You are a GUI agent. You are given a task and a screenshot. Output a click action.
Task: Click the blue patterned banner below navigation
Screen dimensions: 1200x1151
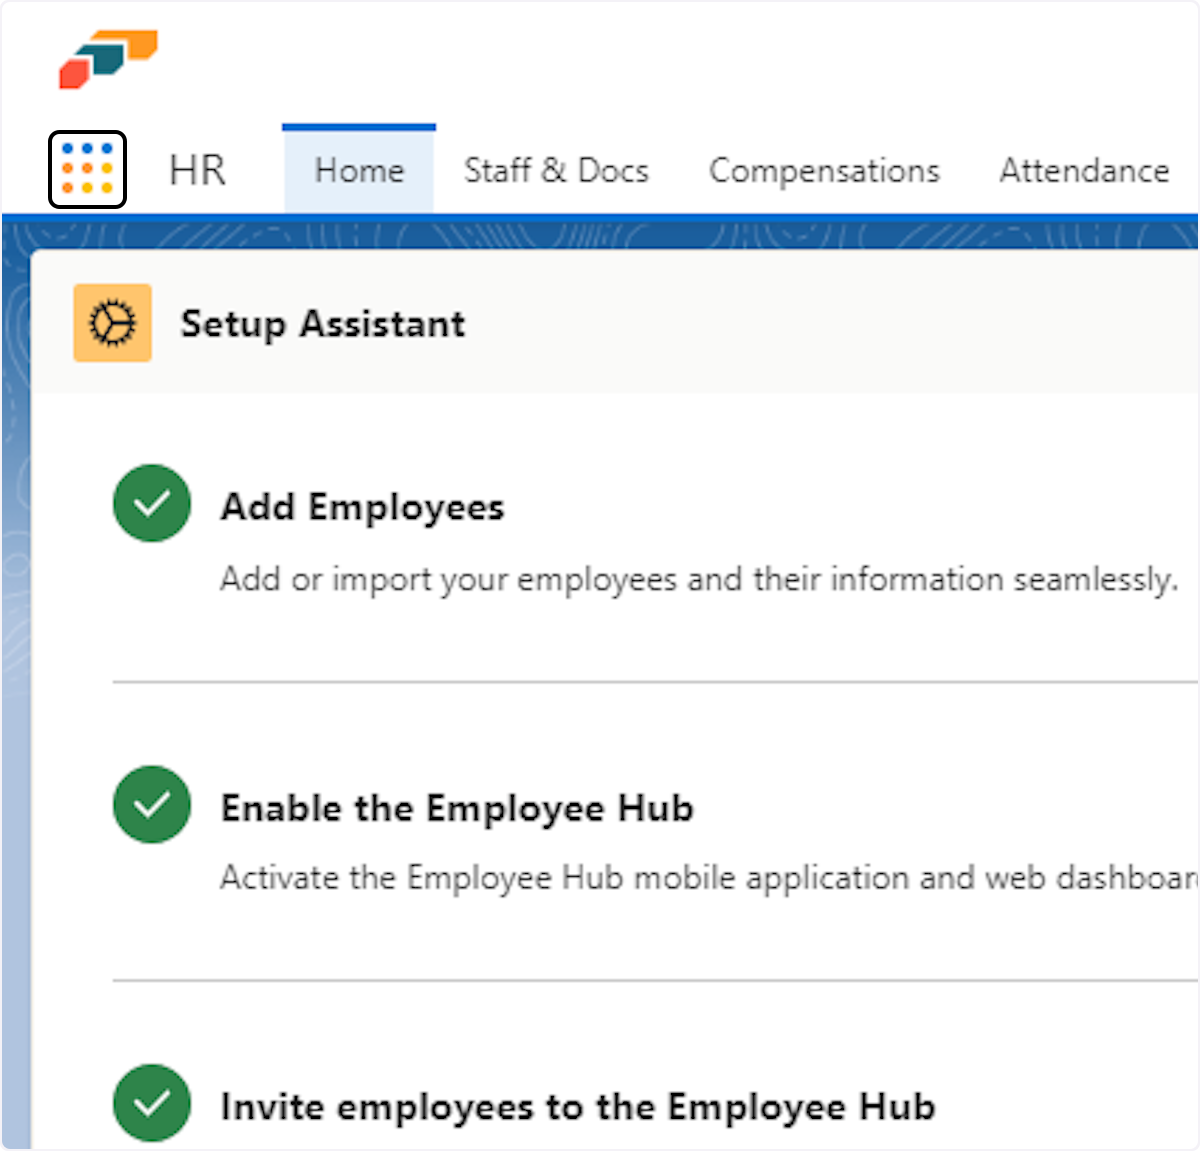pyautogui.click(x=600, y=234)
